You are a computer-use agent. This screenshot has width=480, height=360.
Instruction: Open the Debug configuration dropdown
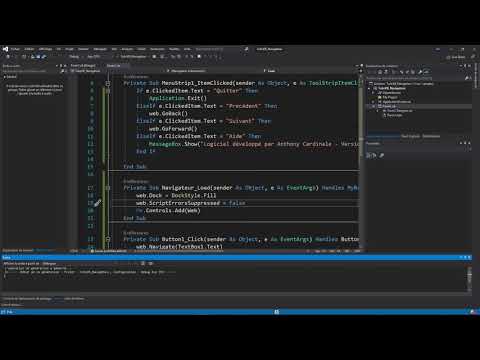point(75,57)
